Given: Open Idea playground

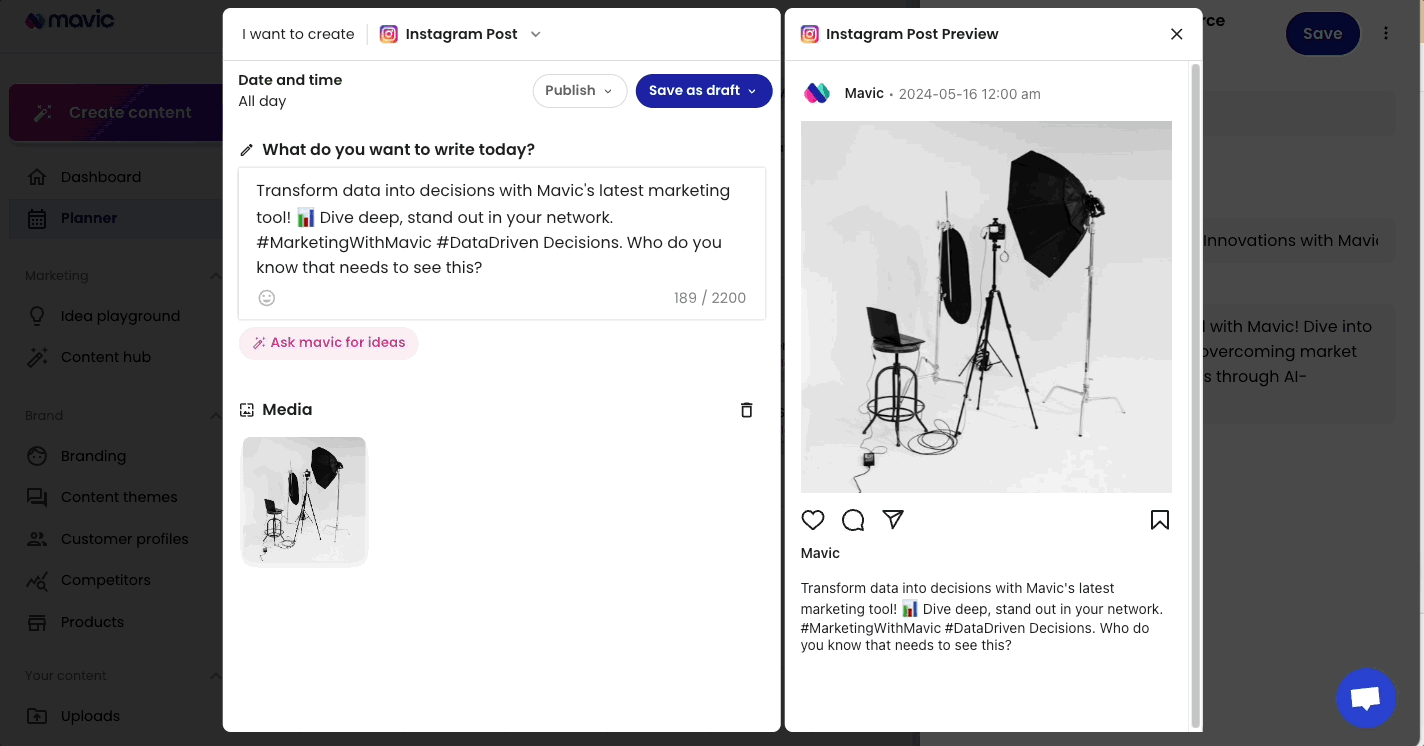Looking at the screenshot, I should pyautogui.click(x=120, y=316).
